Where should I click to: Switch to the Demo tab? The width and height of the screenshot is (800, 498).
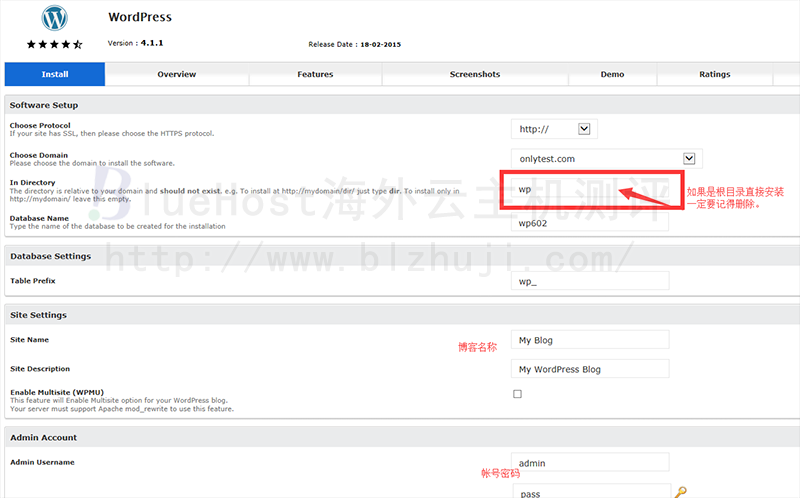(612, 74)
